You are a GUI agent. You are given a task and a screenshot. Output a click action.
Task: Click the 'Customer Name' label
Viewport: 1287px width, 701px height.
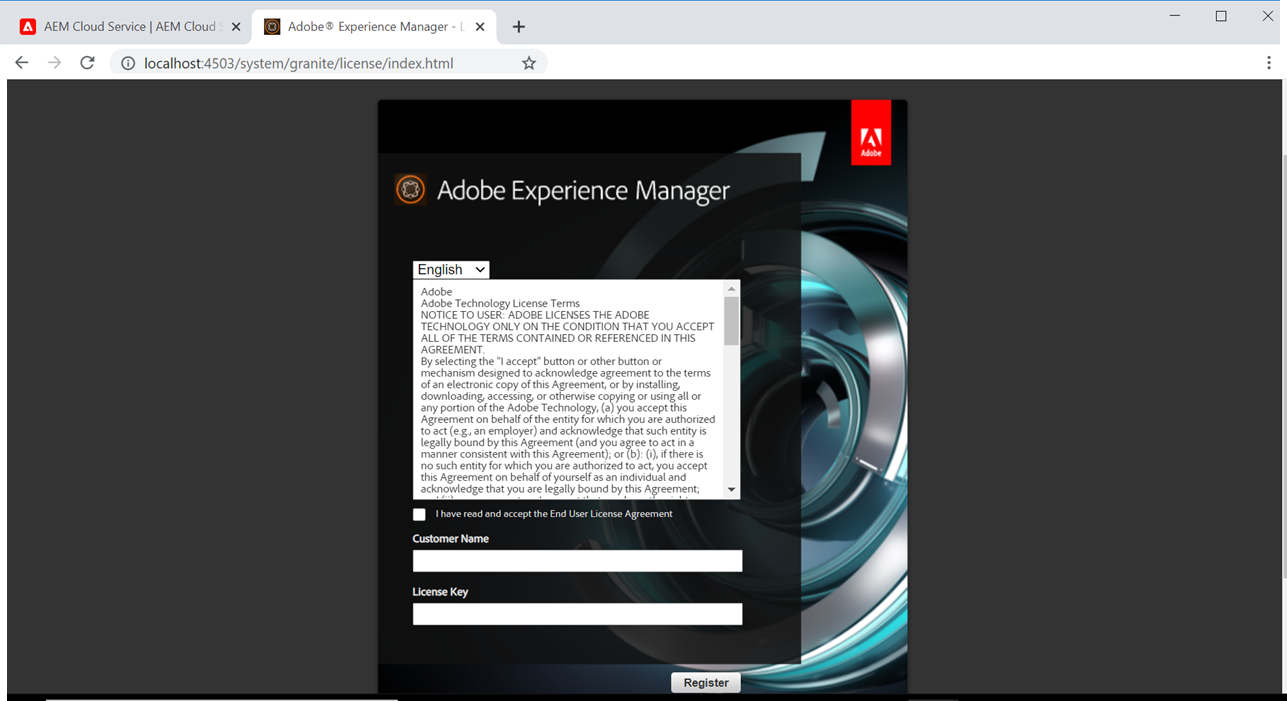pos(451,539)
